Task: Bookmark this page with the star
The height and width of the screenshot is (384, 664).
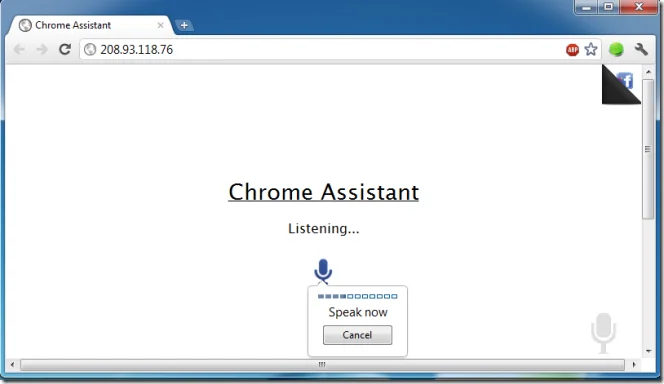Action: (591, 50)
